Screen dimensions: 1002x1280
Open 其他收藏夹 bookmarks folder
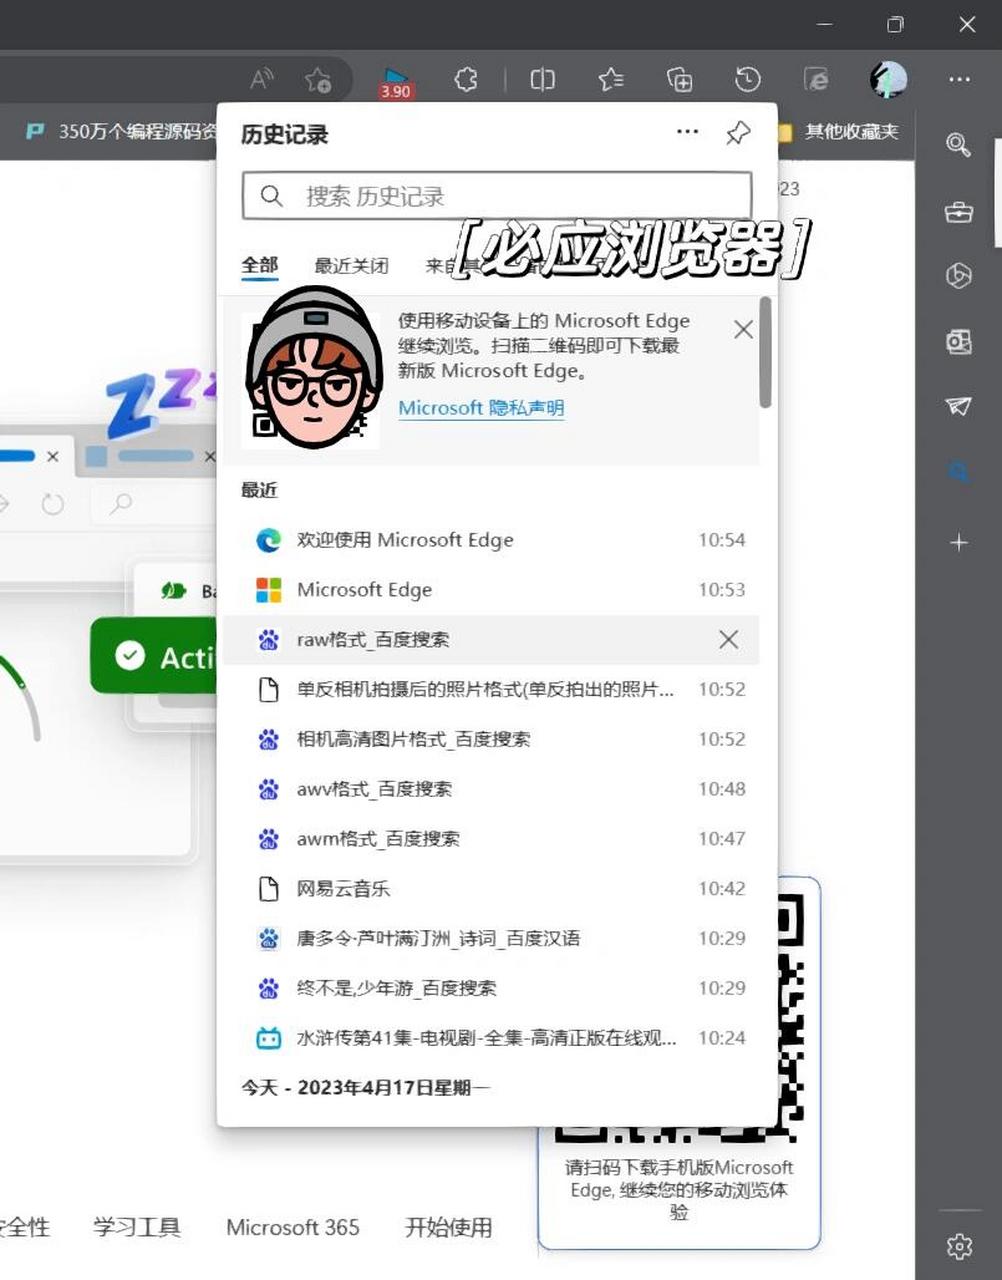pyautogui.click(x=840, y=131)
